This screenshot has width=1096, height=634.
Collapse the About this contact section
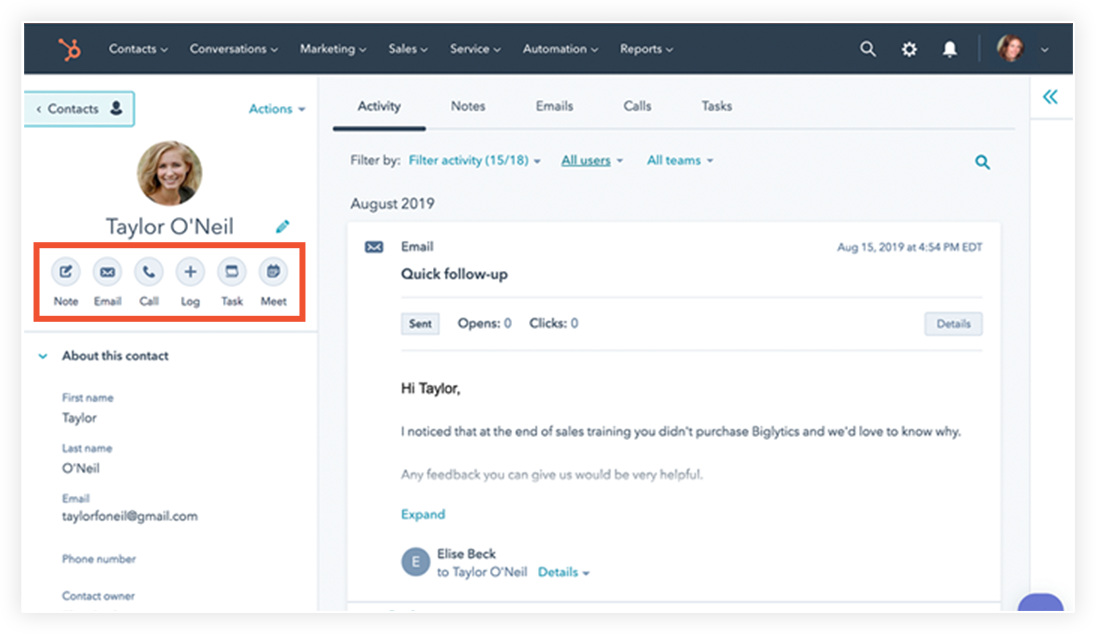click(x=42, y=355)
